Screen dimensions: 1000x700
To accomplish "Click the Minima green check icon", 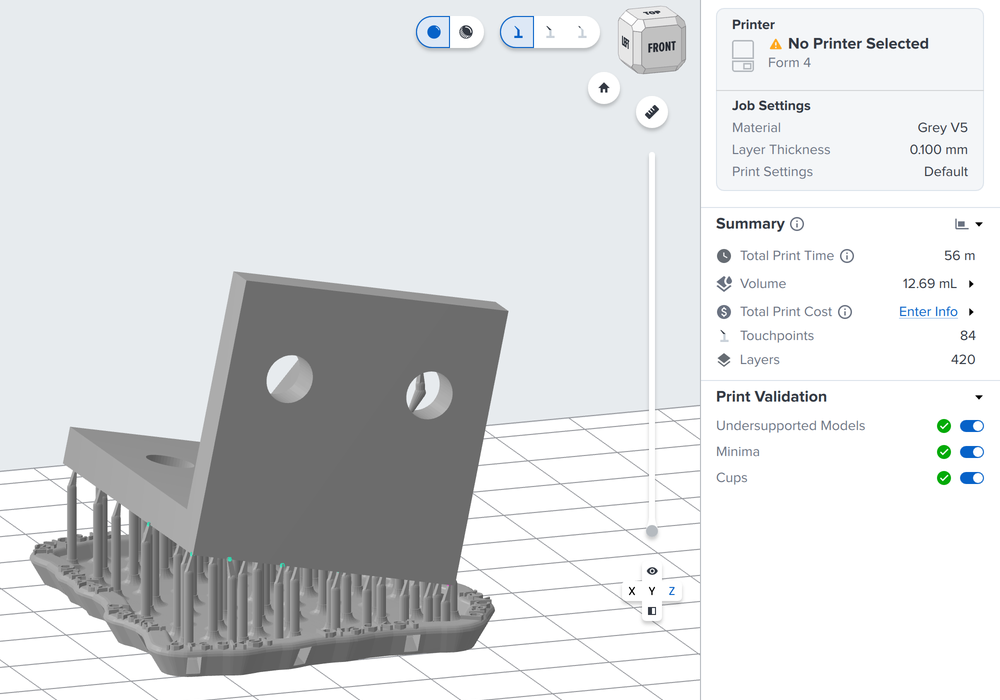I will 944,452.
